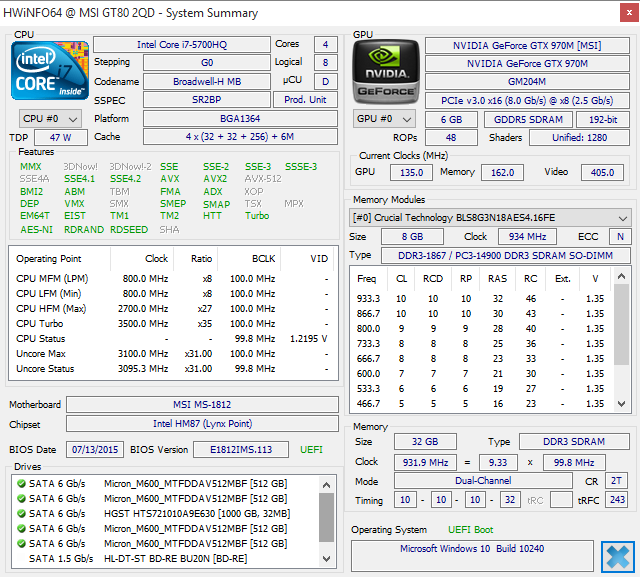Click the Intel Core i7-5700HQ field
The width and height of the screenshot is (640, 577).
(x=182, y=44)
